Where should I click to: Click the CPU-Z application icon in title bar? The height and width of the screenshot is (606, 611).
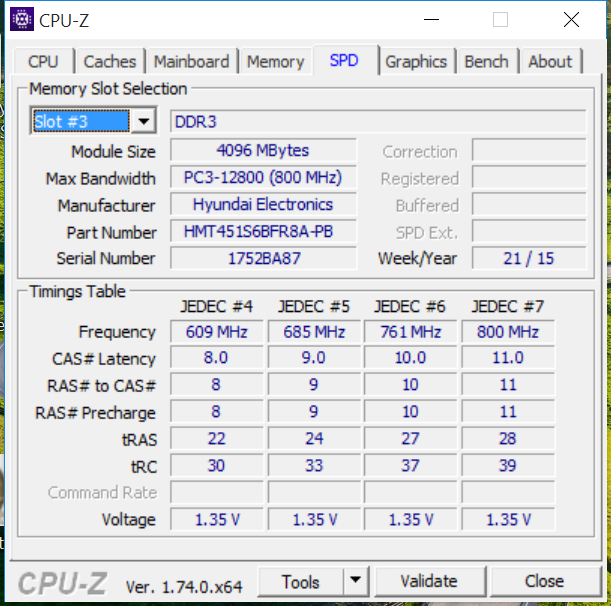coord(22,19)
